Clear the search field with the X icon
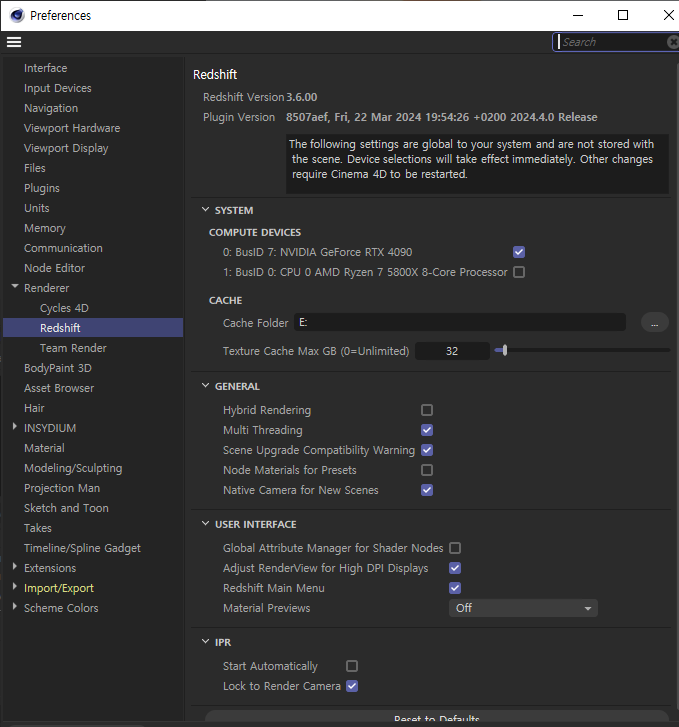 (673, 42)
